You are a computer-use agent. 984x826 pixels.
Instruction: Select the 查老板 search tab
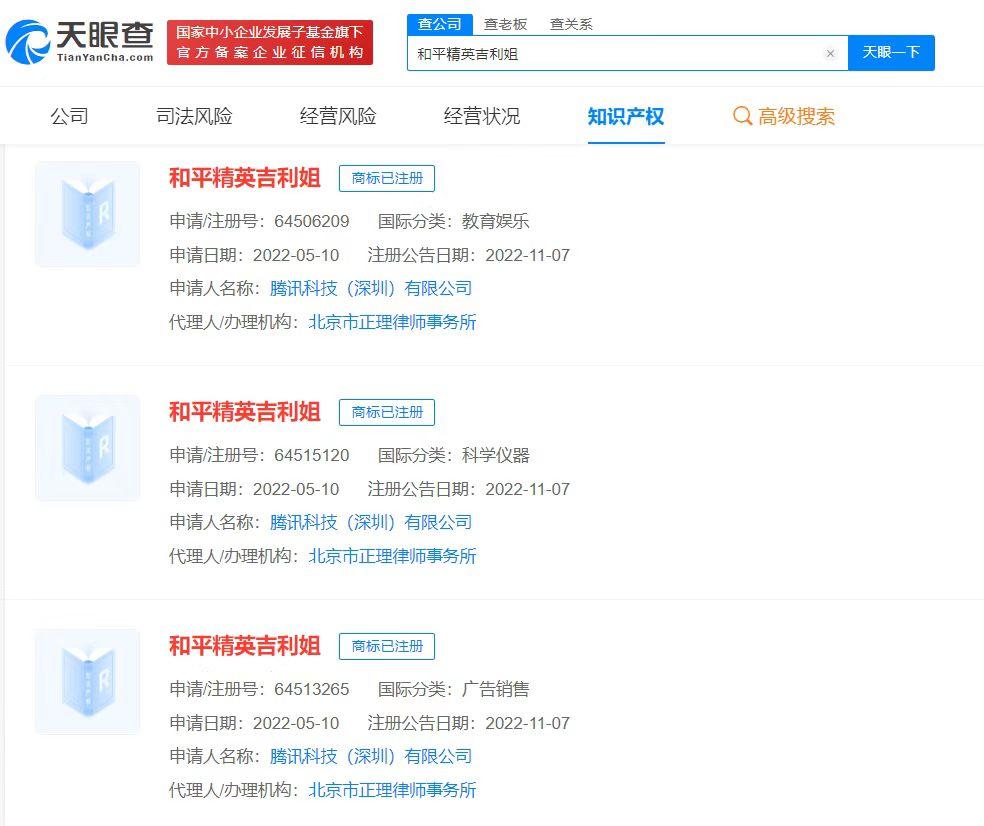pos(505,24)
